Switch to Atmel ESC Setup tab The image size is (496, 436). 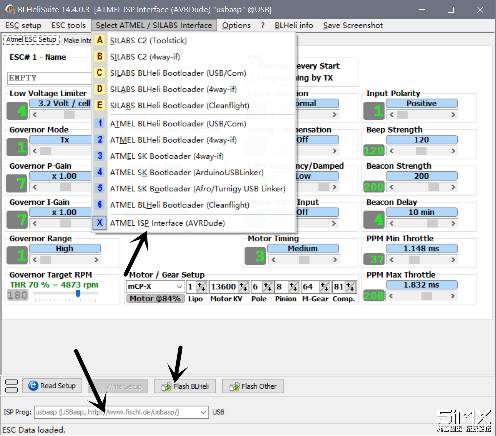click(31, 40)
